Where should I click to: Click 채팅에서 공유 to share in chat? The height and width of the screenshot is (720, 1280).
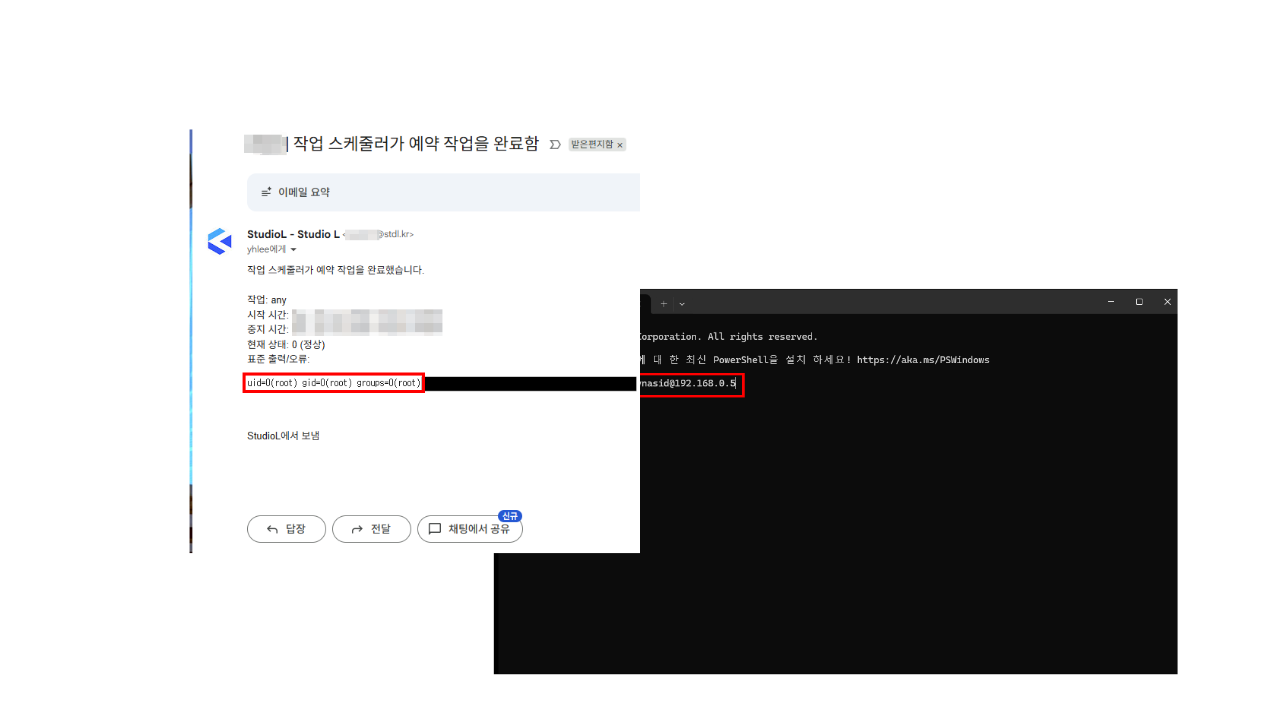click(x=470, y=528)
